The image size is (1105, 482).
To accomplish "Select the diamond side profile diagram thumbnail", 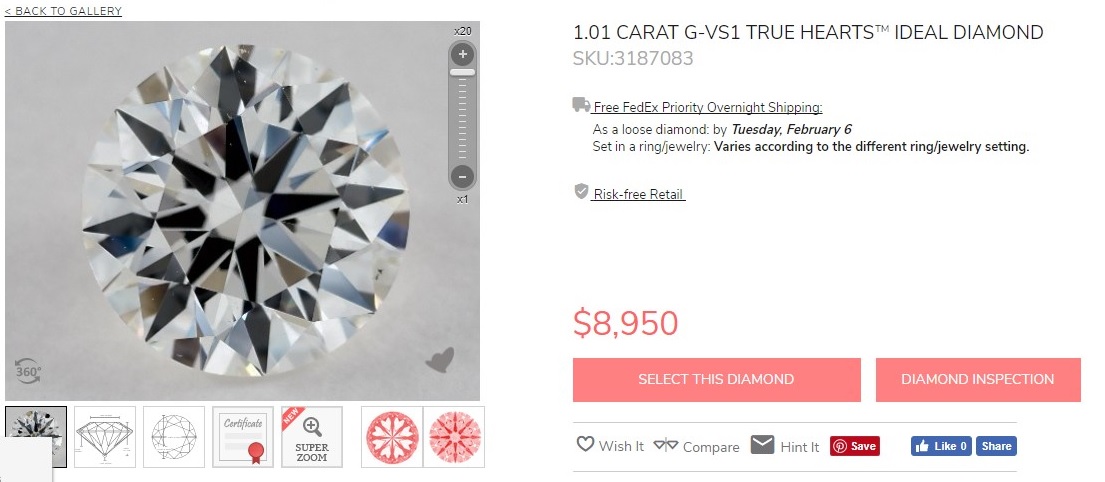I will coord(105,436).
